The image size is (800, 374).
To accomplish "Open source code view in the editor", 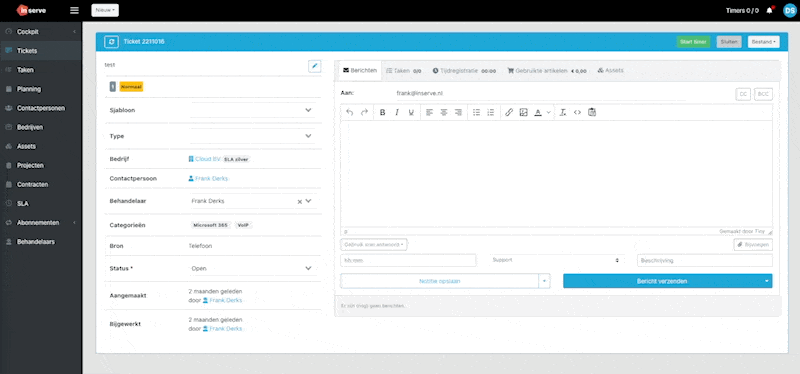I will point(577,112).
